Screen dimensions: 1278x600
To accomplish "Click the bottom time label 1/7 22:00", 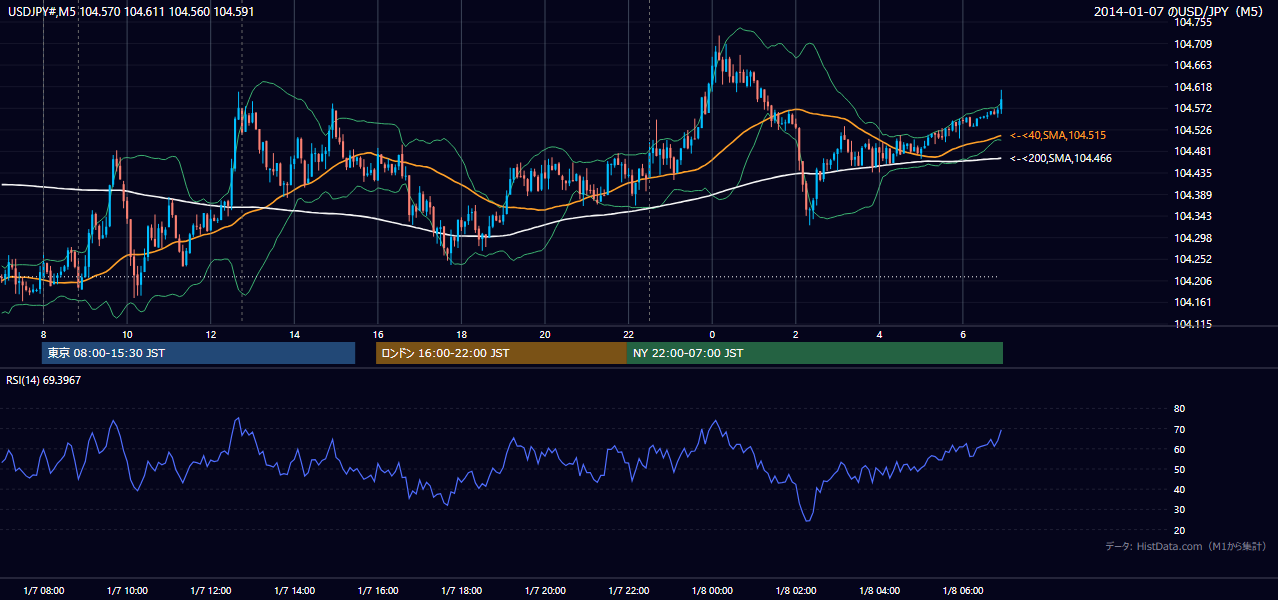I will 628,591.
